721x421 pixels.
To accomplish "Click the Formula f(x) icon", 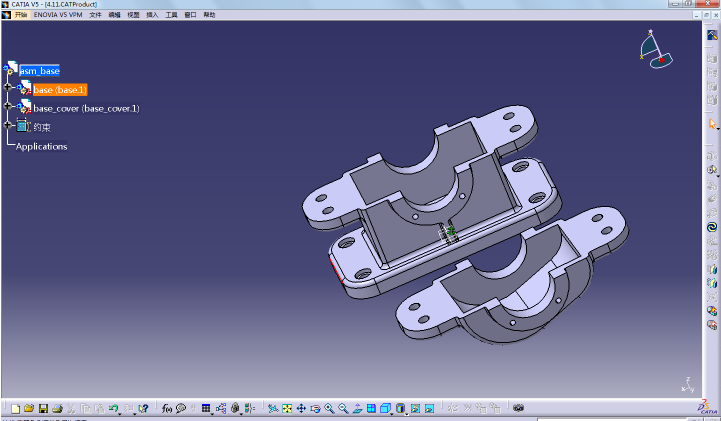I will (167, 408).
